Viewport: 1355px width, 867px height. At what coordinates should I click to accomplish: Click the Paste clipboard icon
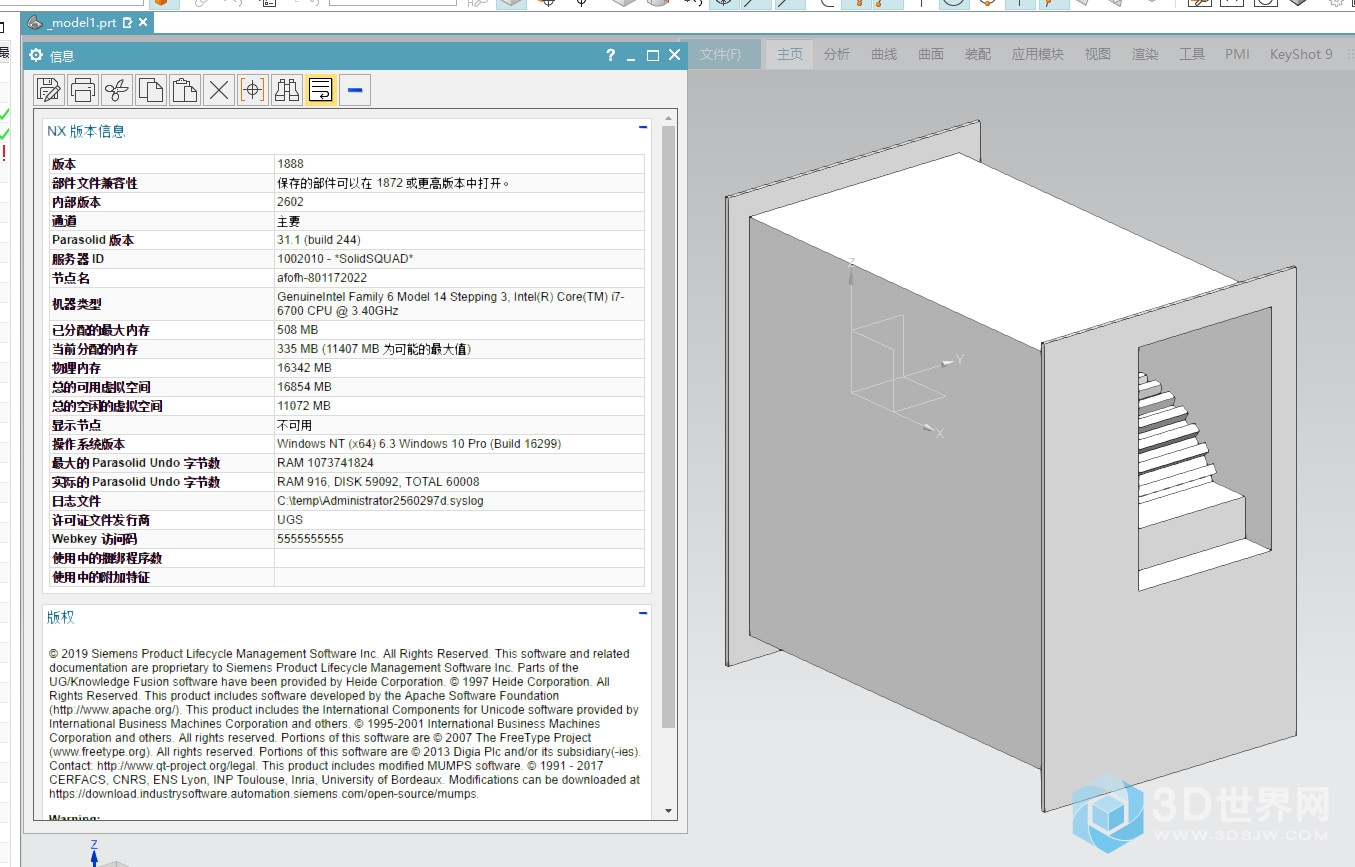click(185, 90)
